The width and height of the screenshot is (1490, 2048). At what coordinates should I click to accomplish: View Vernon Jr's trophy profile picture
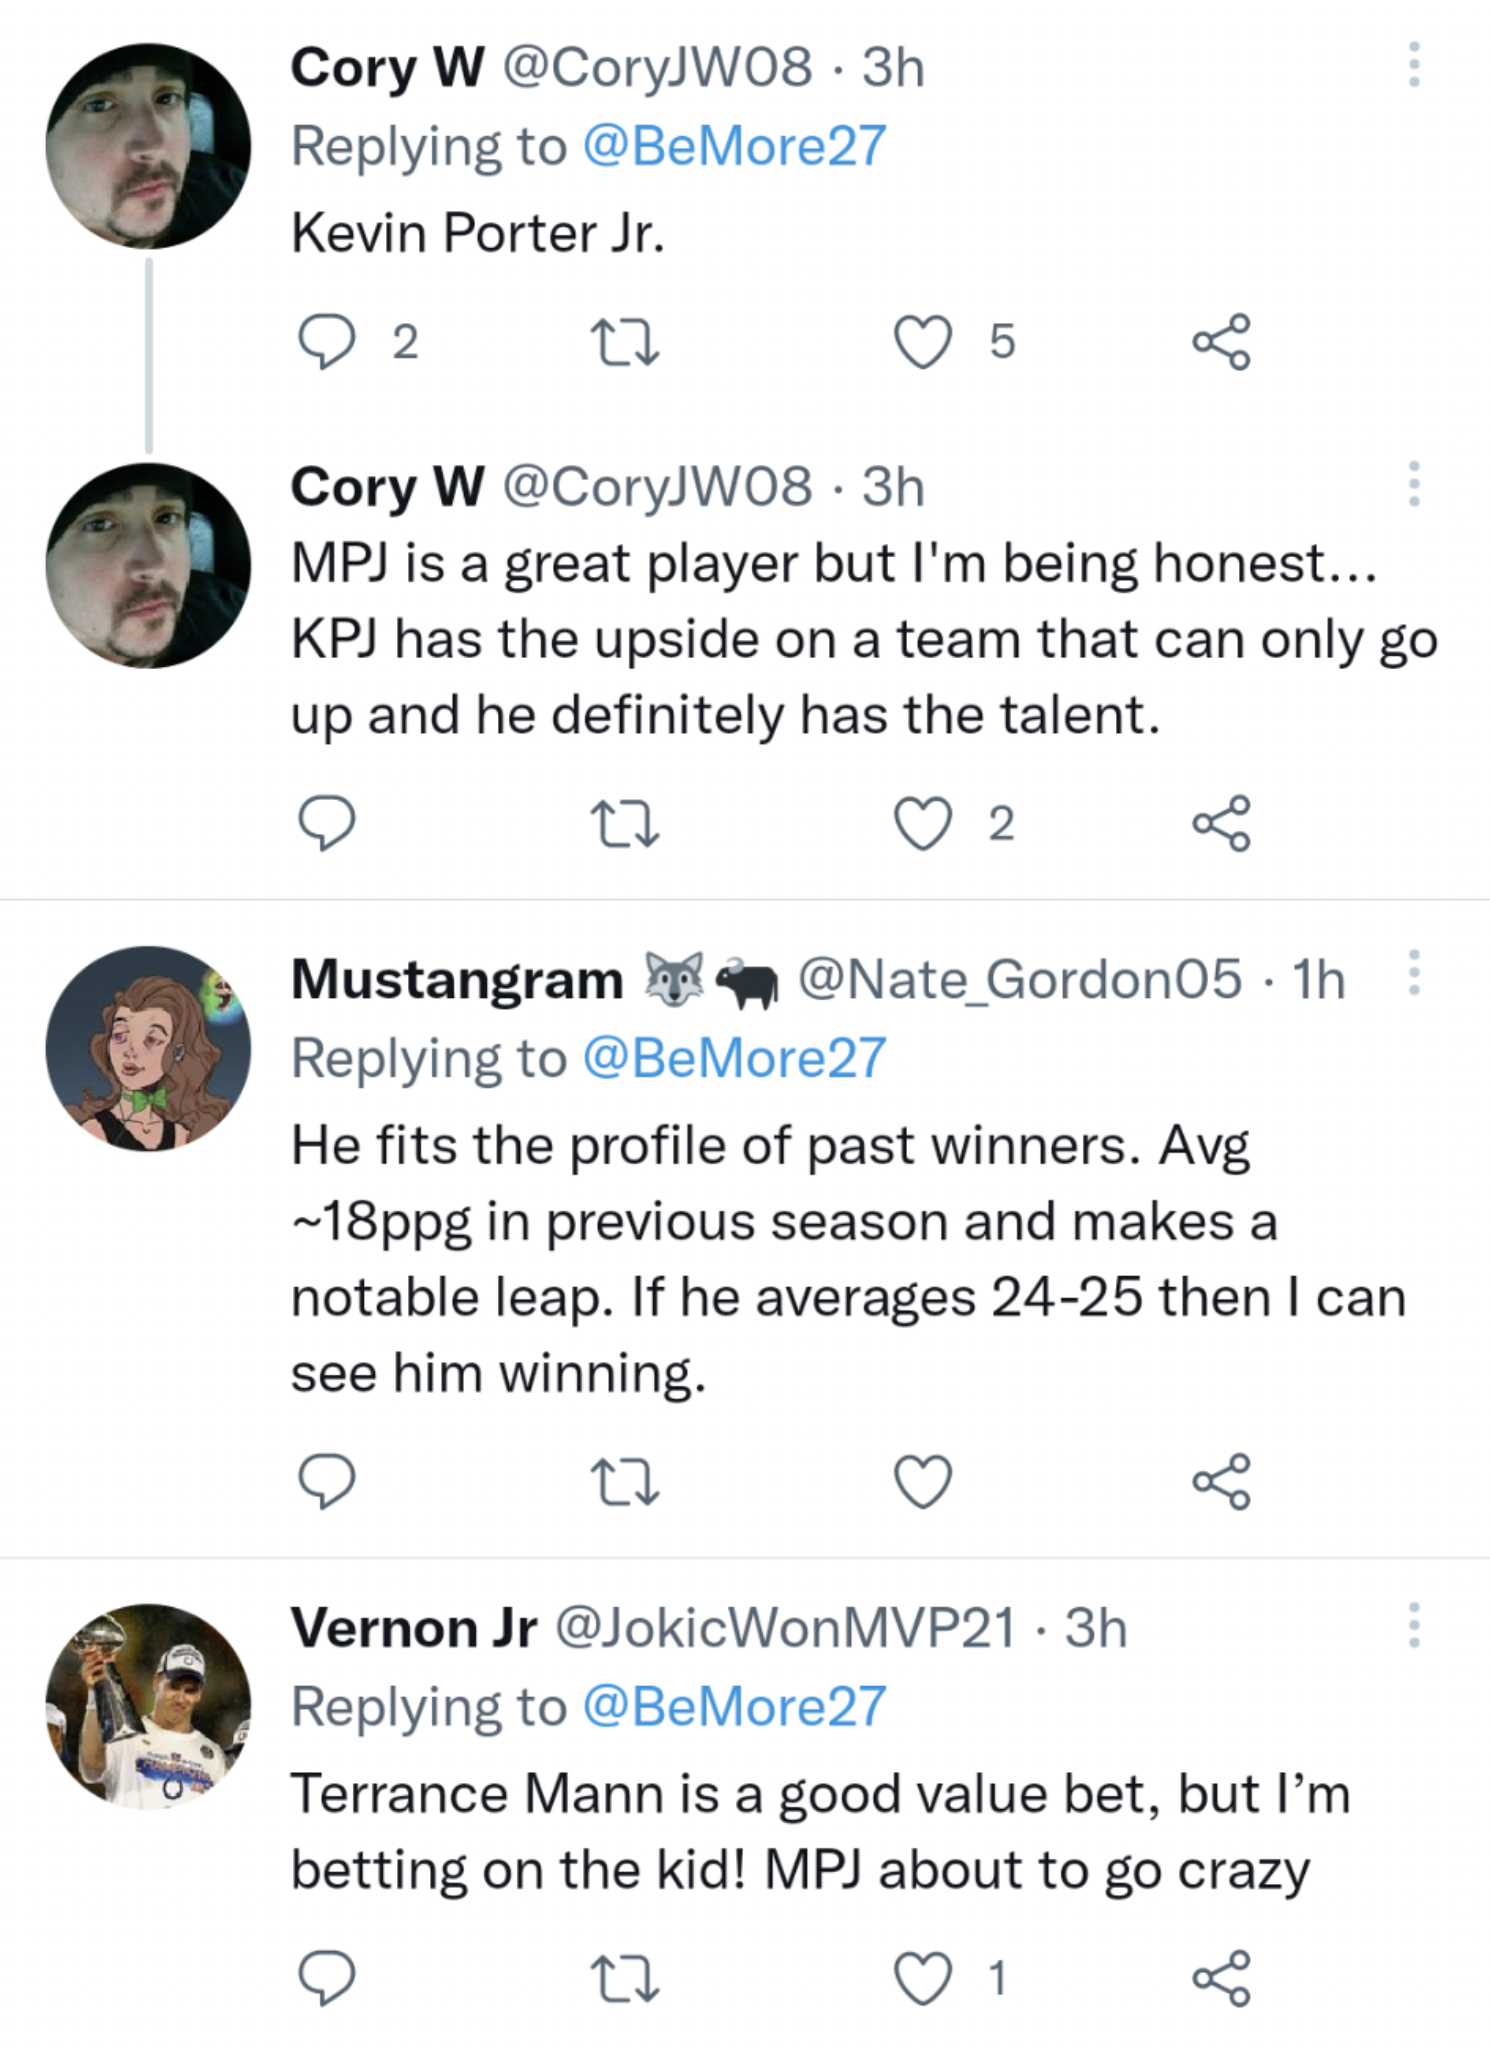coord(148,1706)
